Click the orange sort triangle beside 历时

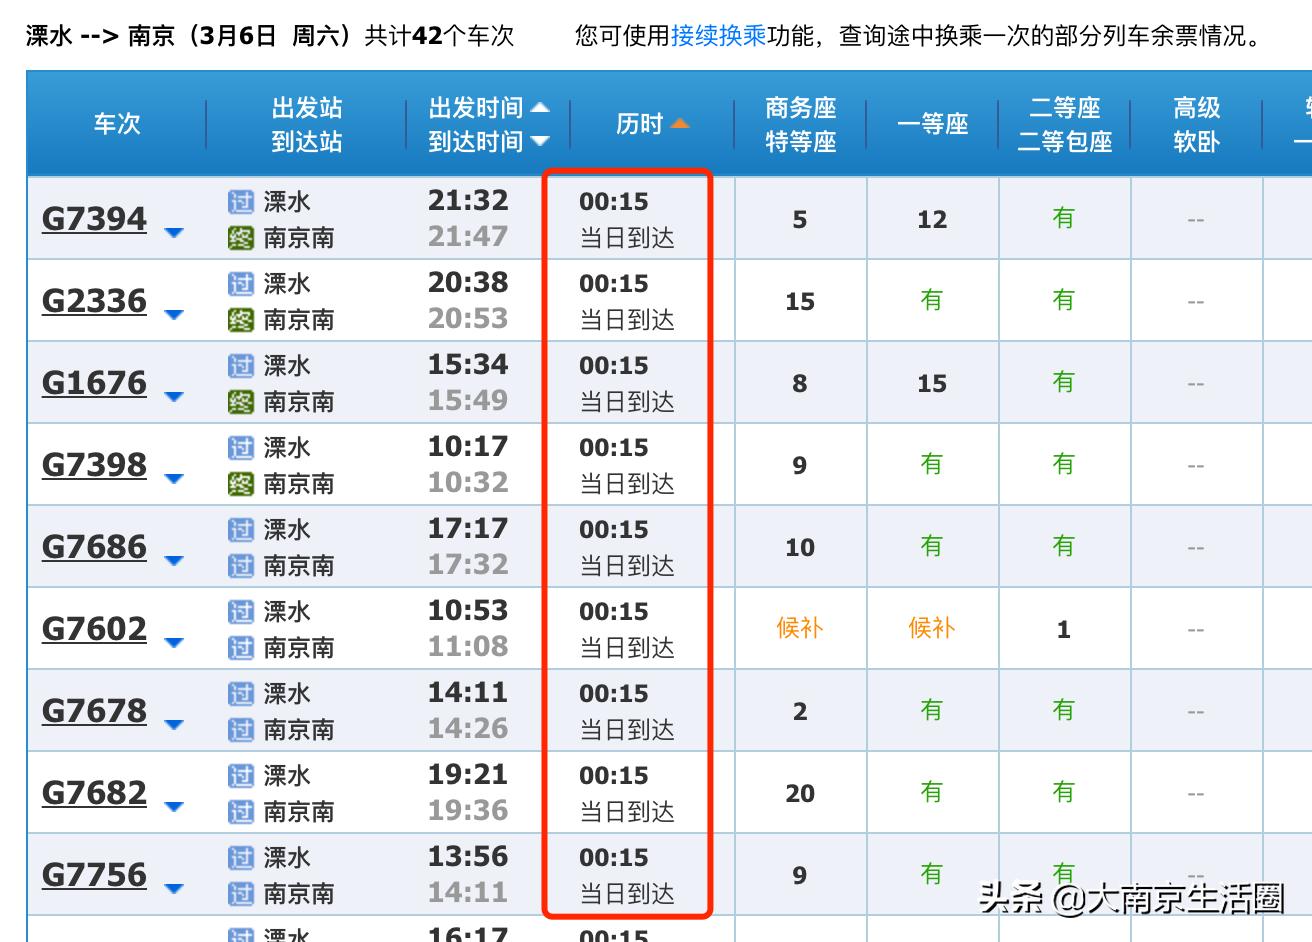point(681,124)
